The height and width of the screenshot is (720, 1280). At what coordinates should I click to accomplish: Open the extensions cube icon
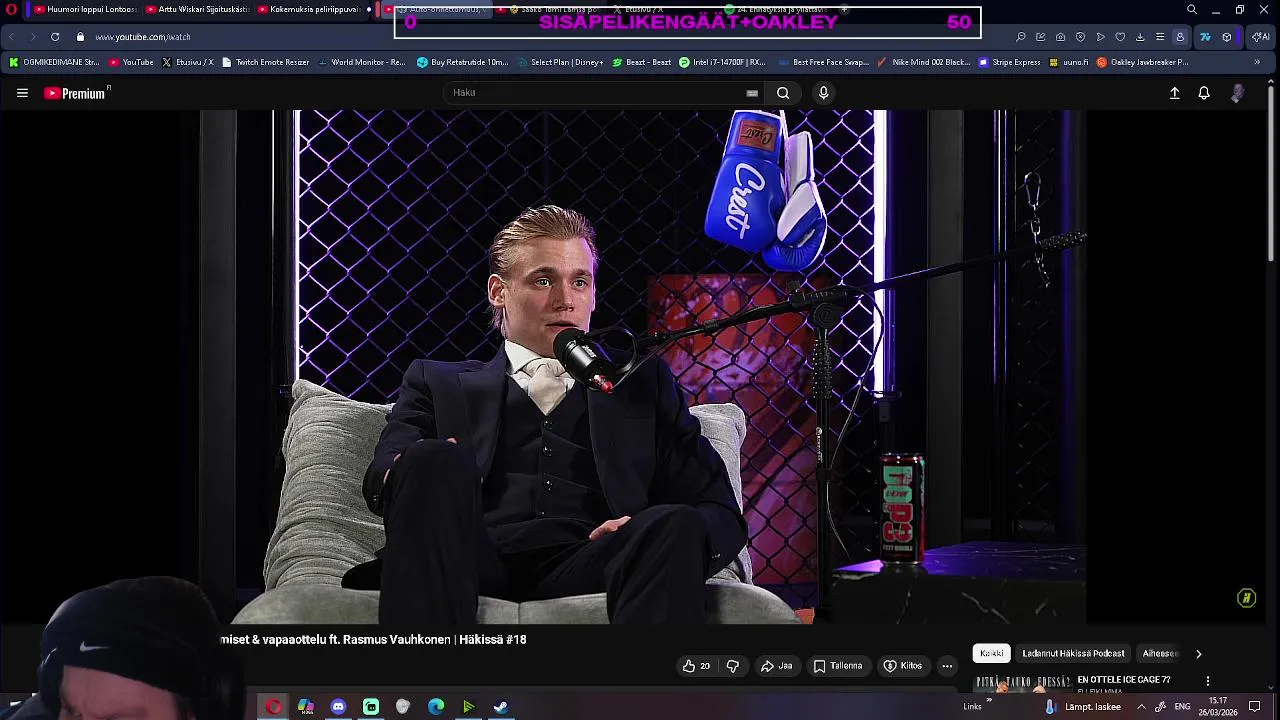tap(1227, 37)
